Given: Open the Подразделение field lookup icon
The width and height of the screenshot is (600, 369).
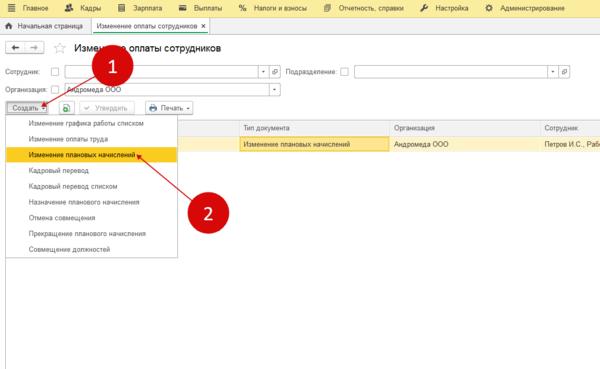Looking at the screenshot, I should click(564, 72).
